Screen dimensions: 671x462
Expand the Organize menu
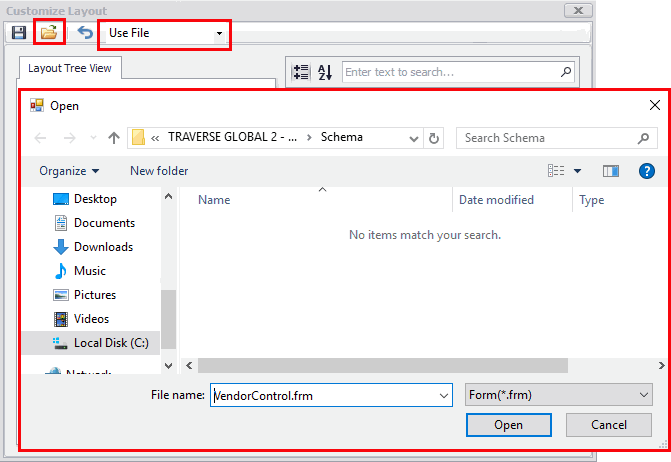point(69,171)
